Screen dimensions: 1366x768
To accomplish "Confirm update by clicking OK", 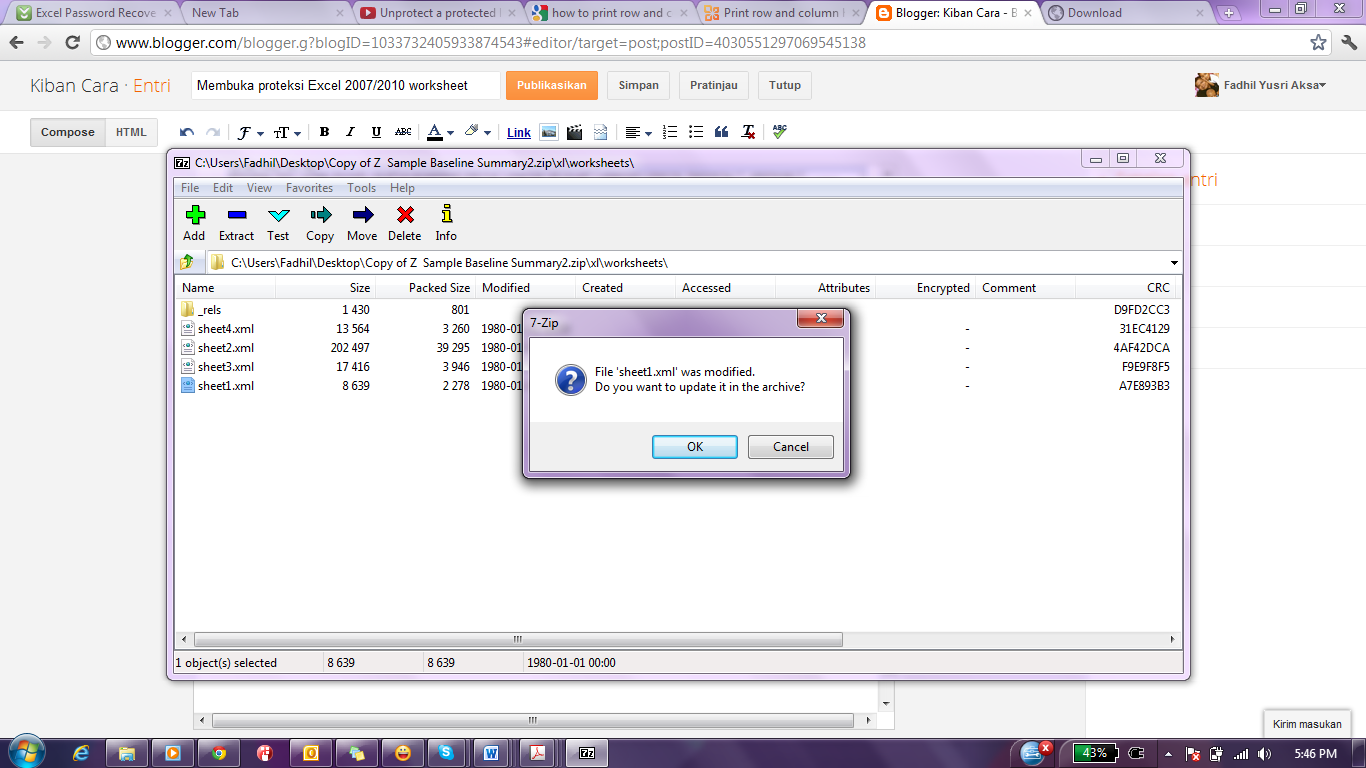I will click(695, 447).
